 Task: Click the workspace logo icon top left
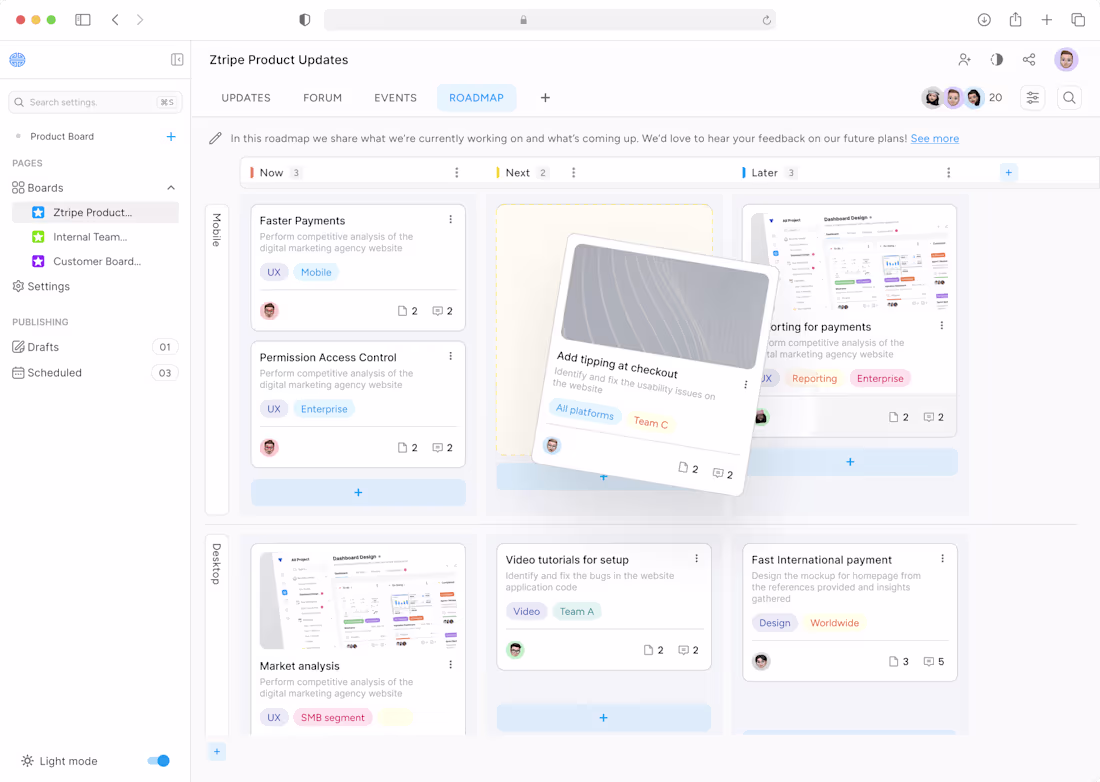pyautogui.click(x=17, y=59)
